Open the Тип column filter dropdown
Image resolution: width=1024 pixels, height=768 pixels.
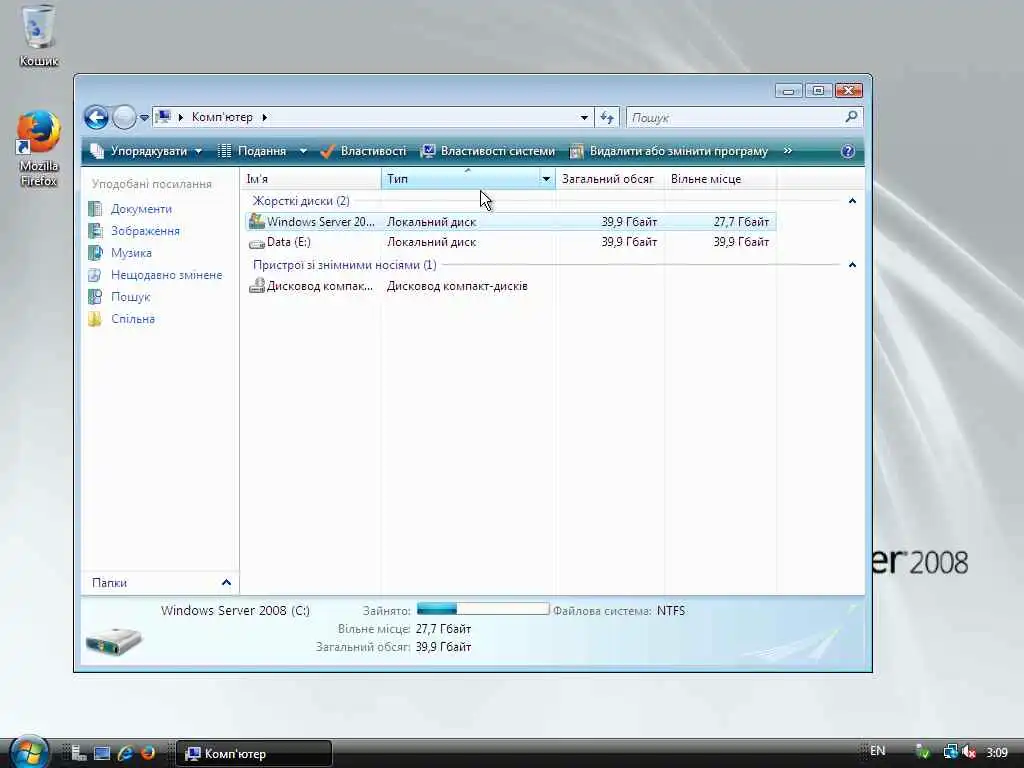click(x=546, y=179)
